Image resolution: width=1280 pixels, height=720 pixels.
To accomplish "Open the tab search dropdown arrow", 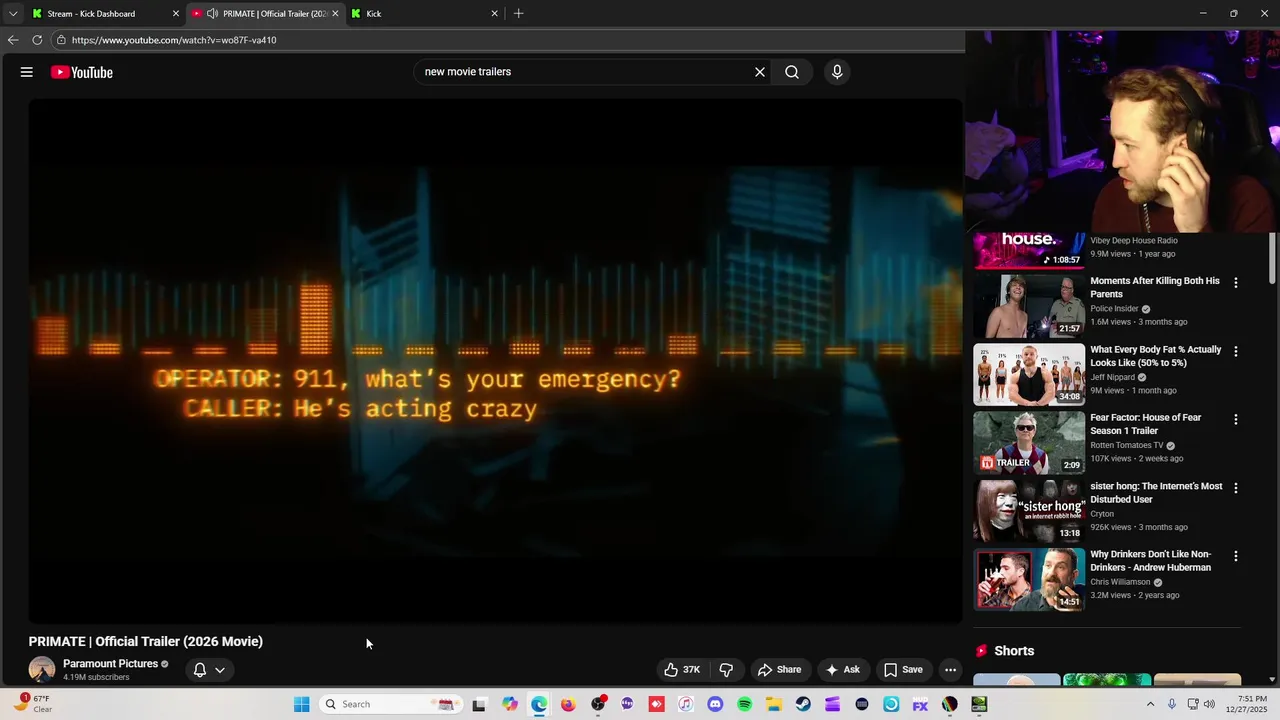I will (x=13, y=14).
